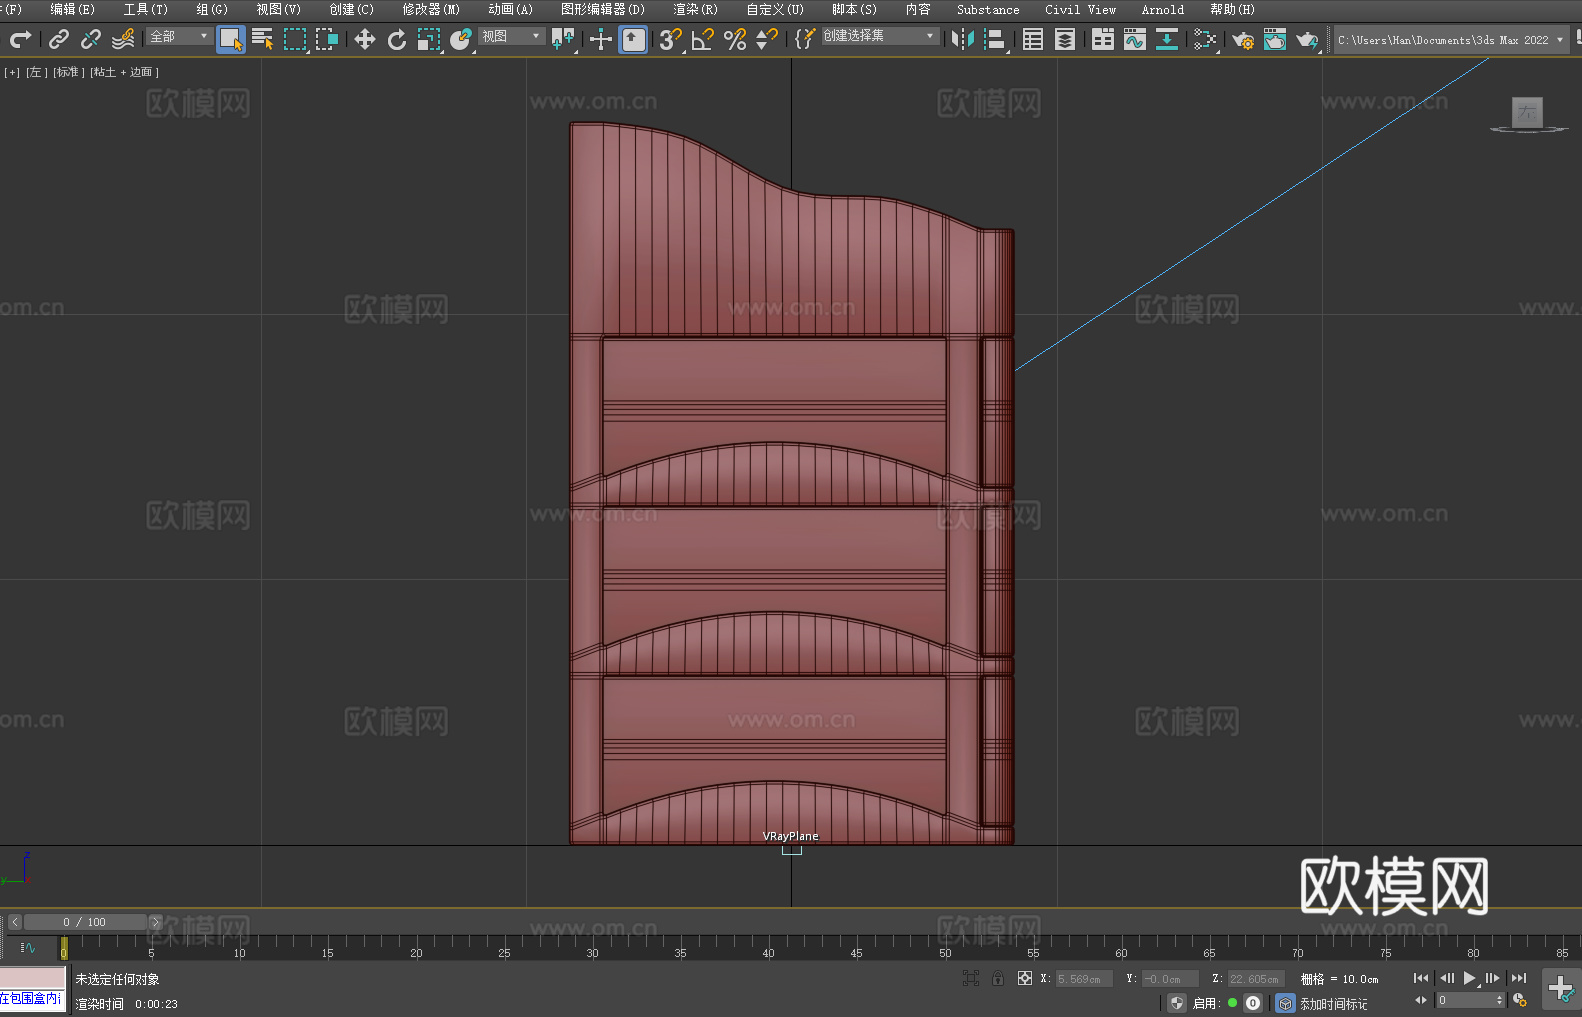Toggle Layer Explorer icon

coord(1065,39)
